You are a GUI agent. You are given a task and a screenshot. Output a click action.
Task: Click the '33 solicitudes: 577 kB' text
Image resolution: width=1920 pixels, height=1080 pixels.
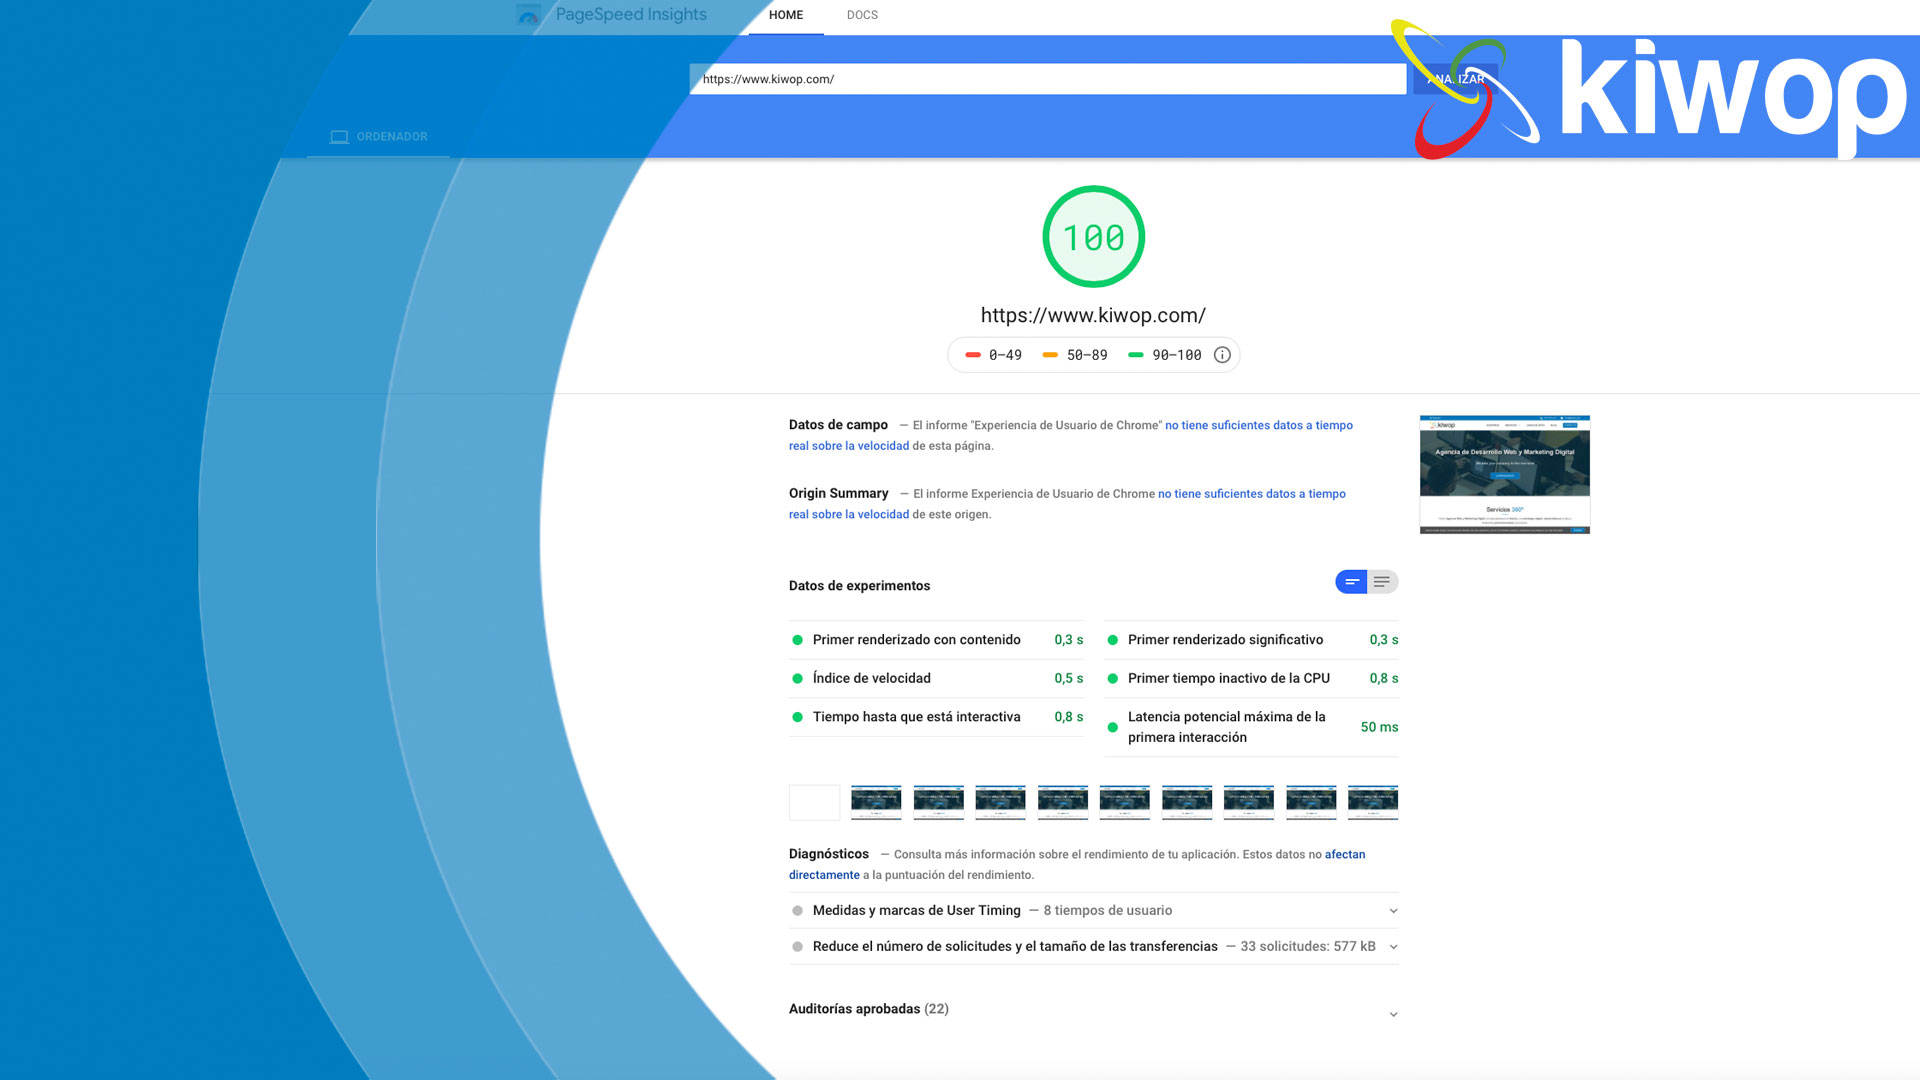tap(1308, 947)
